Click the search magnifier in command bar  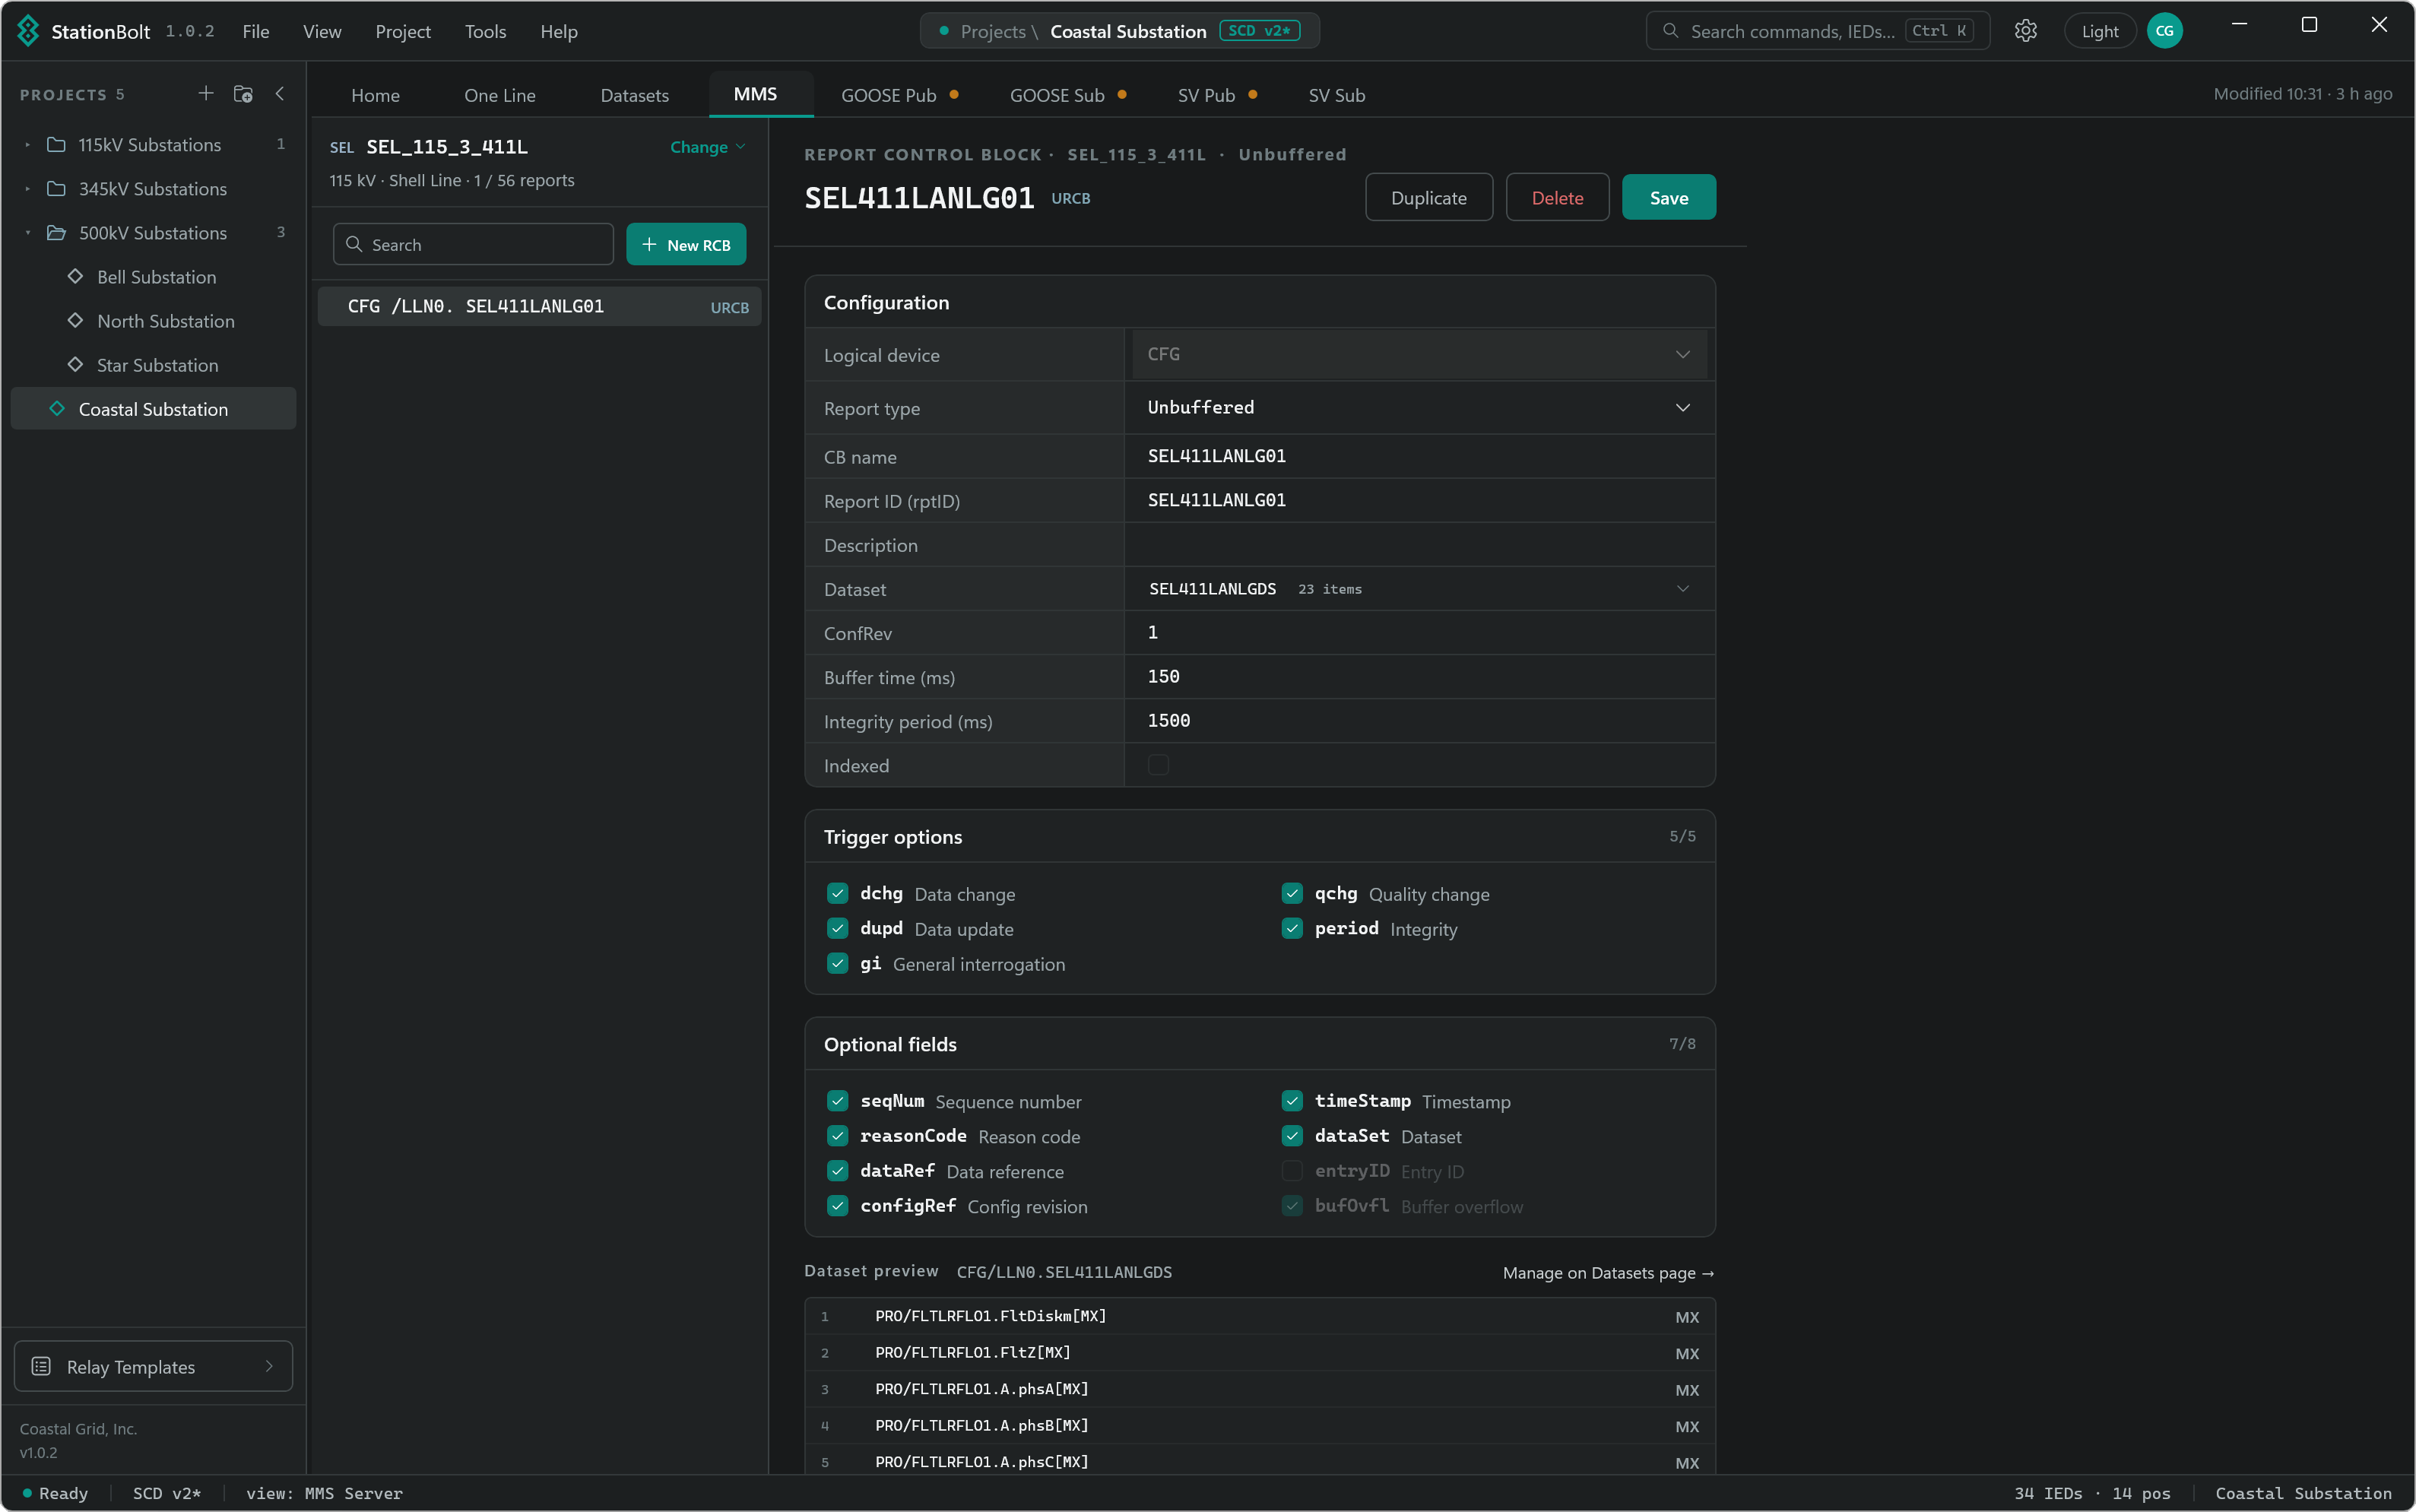click(1670, 31)
